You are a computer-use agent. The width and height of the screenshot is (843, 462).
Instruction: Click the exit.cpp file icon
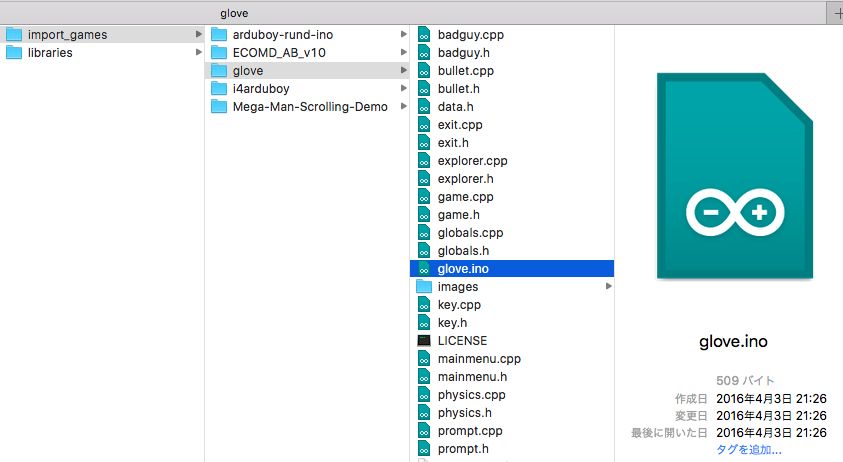[x=424, y=125]
